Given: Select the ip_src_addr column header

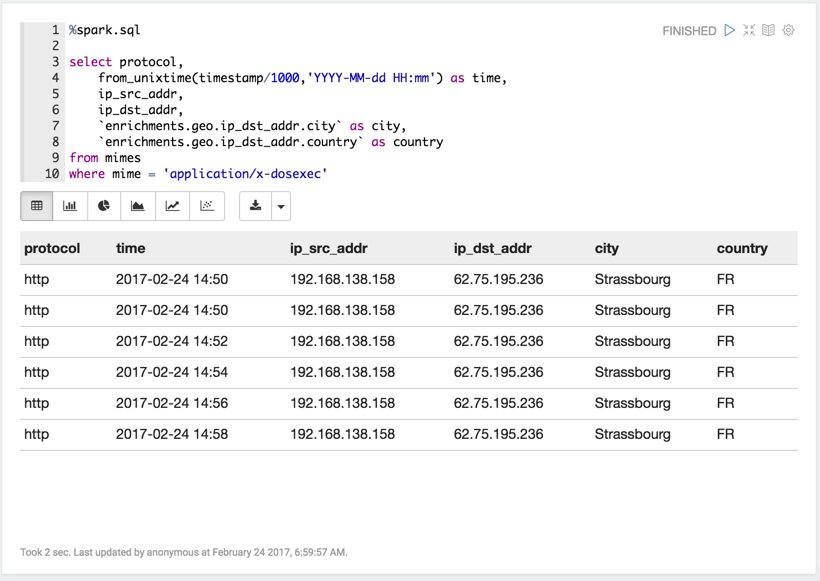Looking at the screenshot, I should (x=329, y=248).
